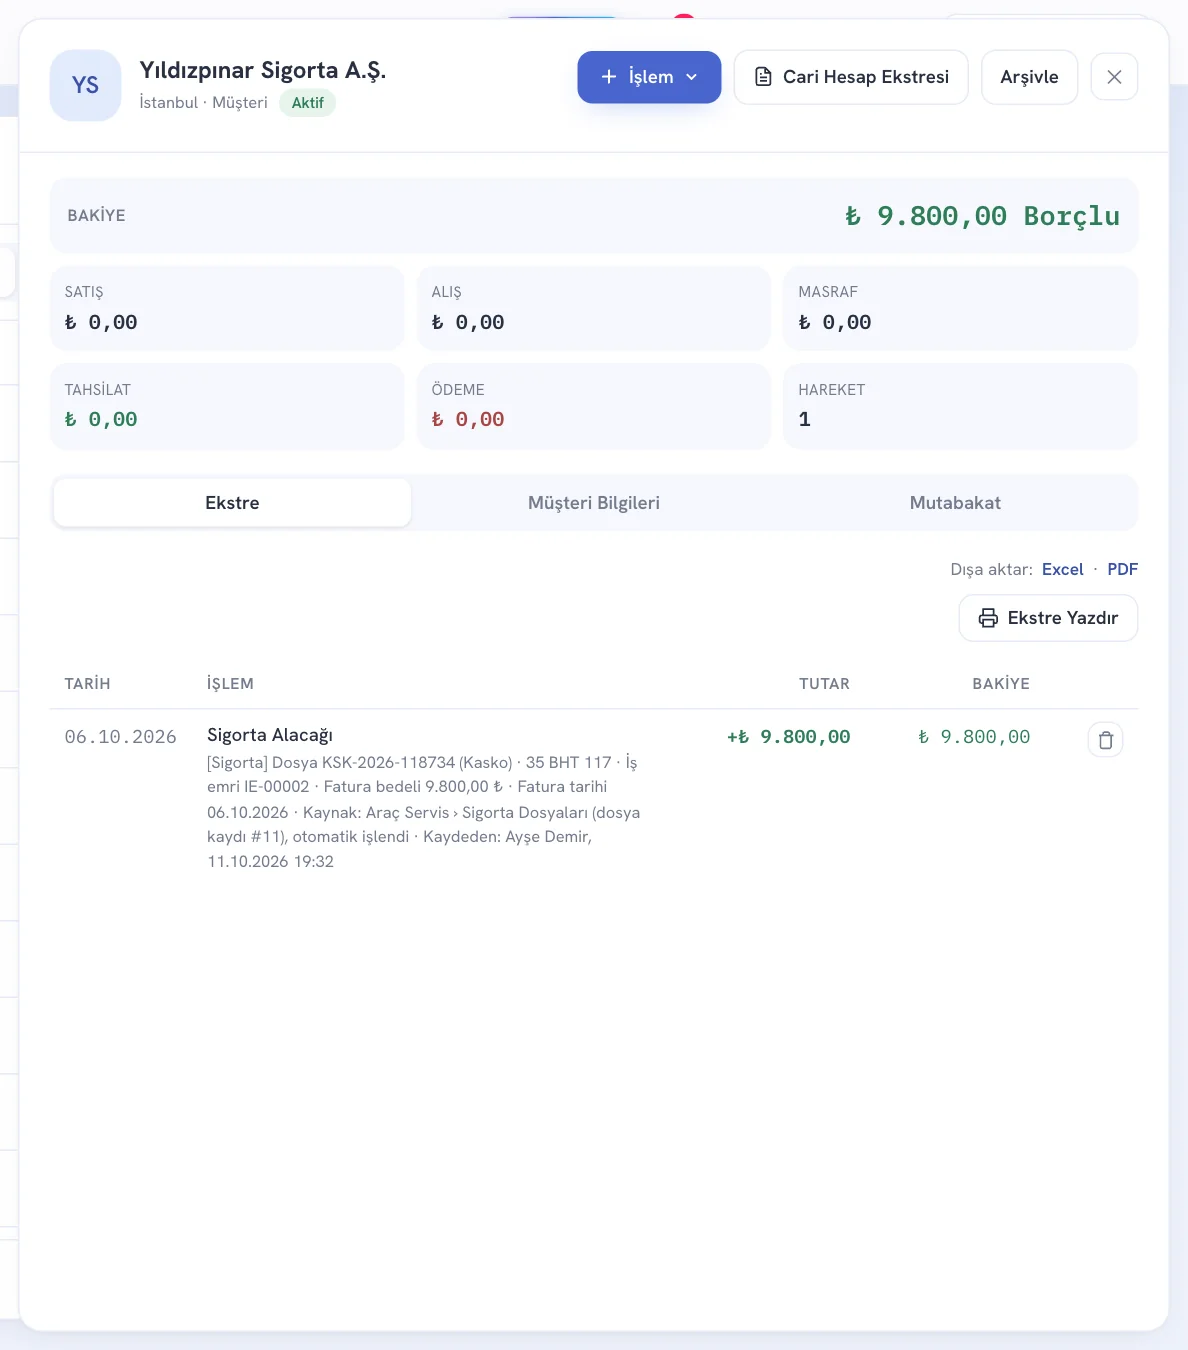Click the Sigorta Alacağı transaction title
This screenshot has height=1350, width=1188.
click(x=270, y=735)
